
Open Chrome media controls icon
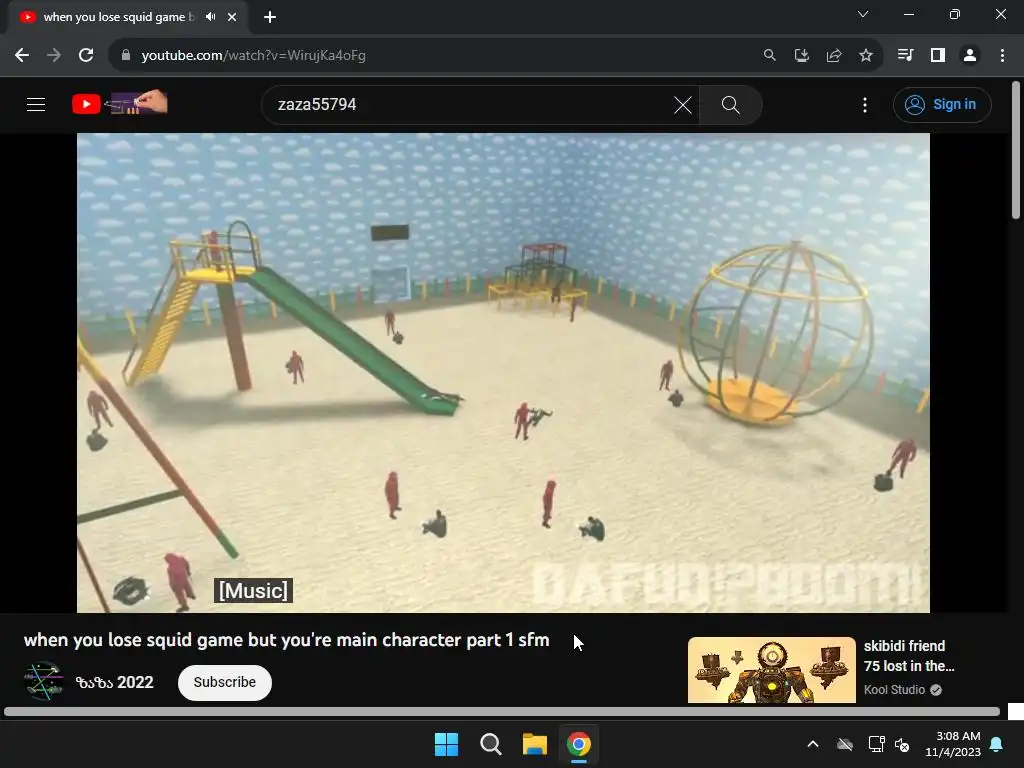point(905,56)
